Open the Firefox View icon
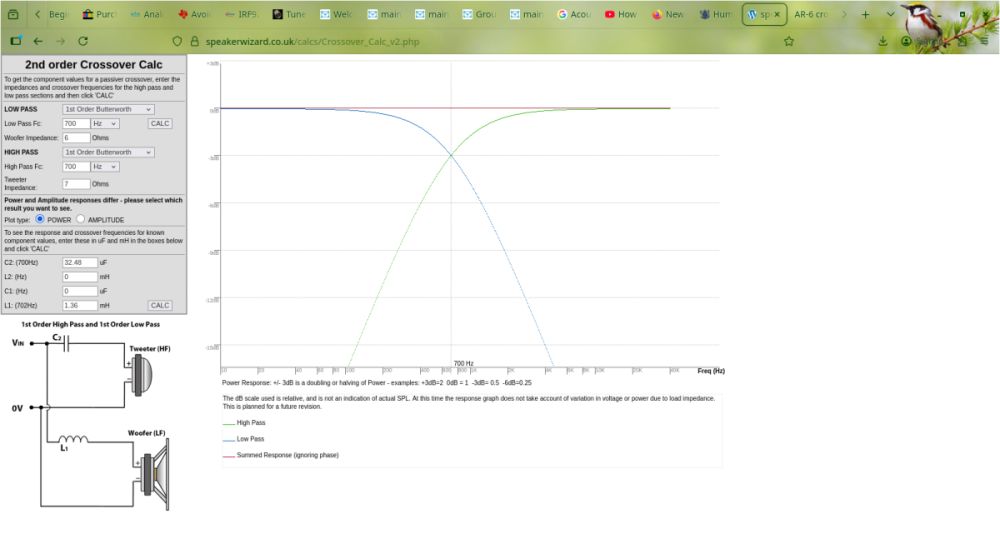1000x539 pixels. click(x=13, y=14)
